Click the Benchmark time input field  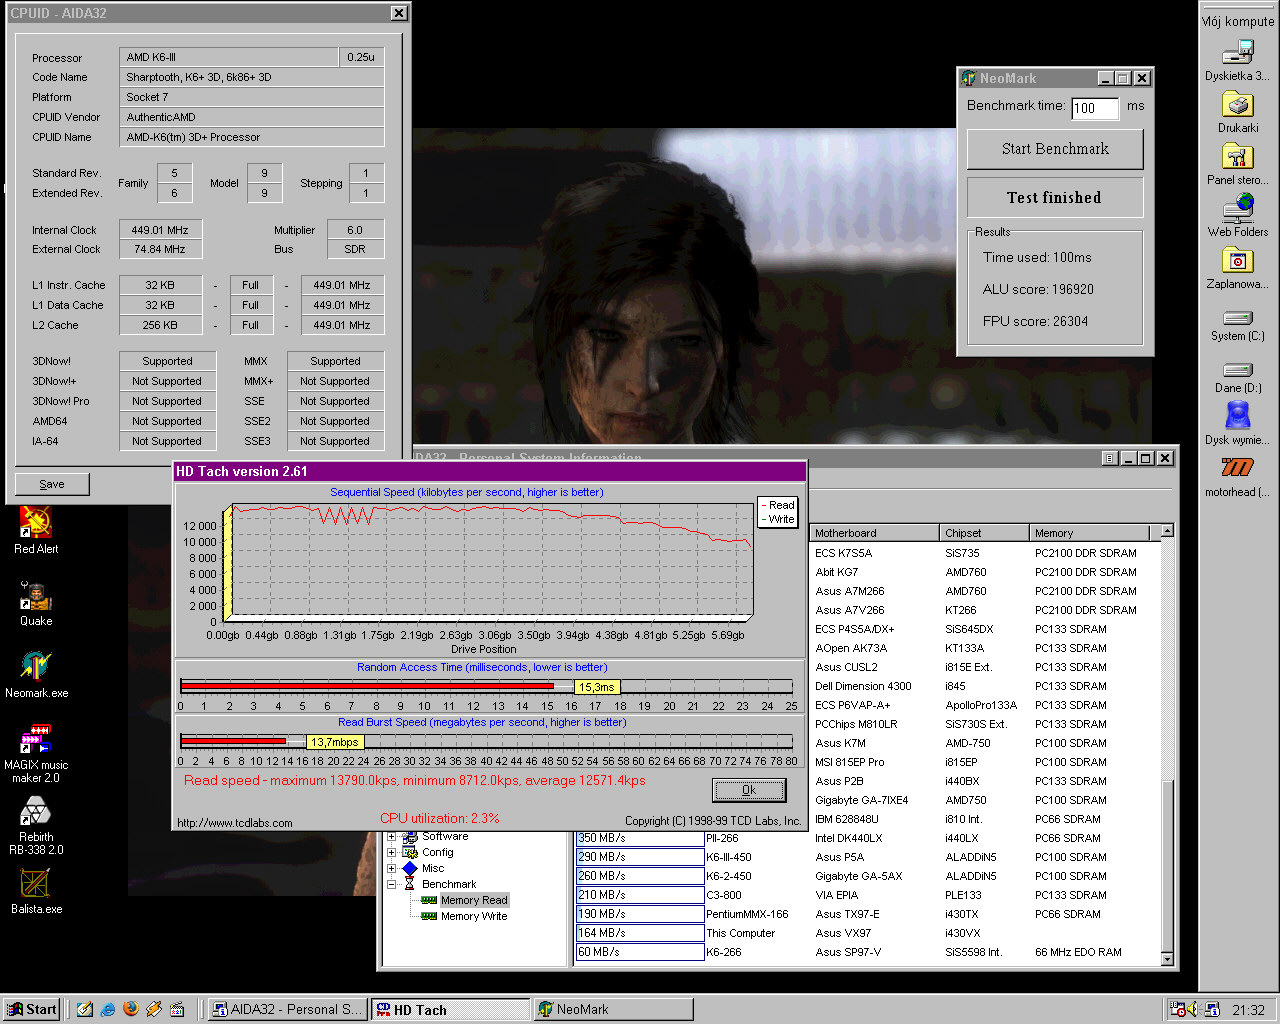[x=1094, y=108]
